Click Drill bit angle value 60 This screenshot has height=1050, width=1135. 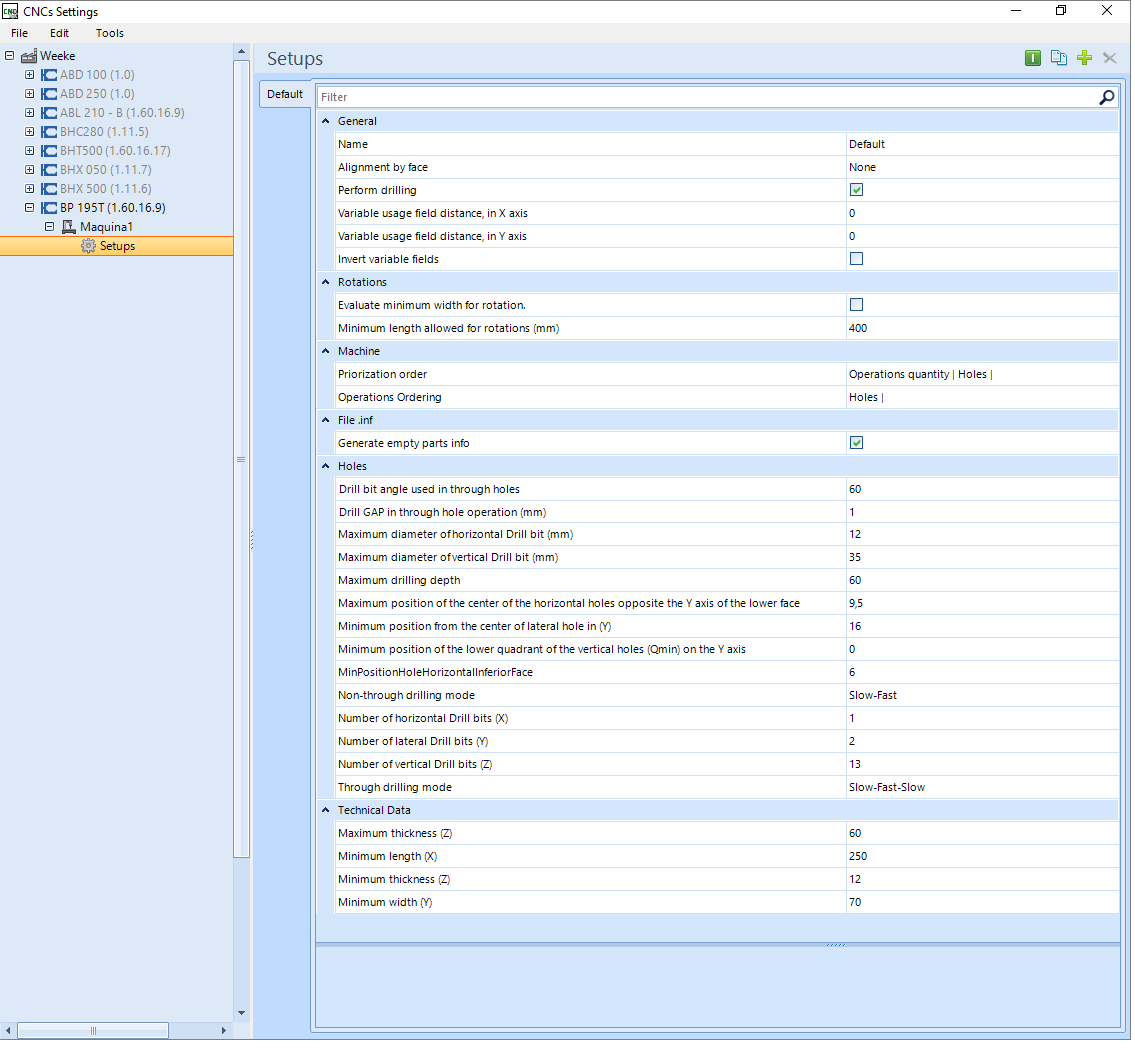984,490
